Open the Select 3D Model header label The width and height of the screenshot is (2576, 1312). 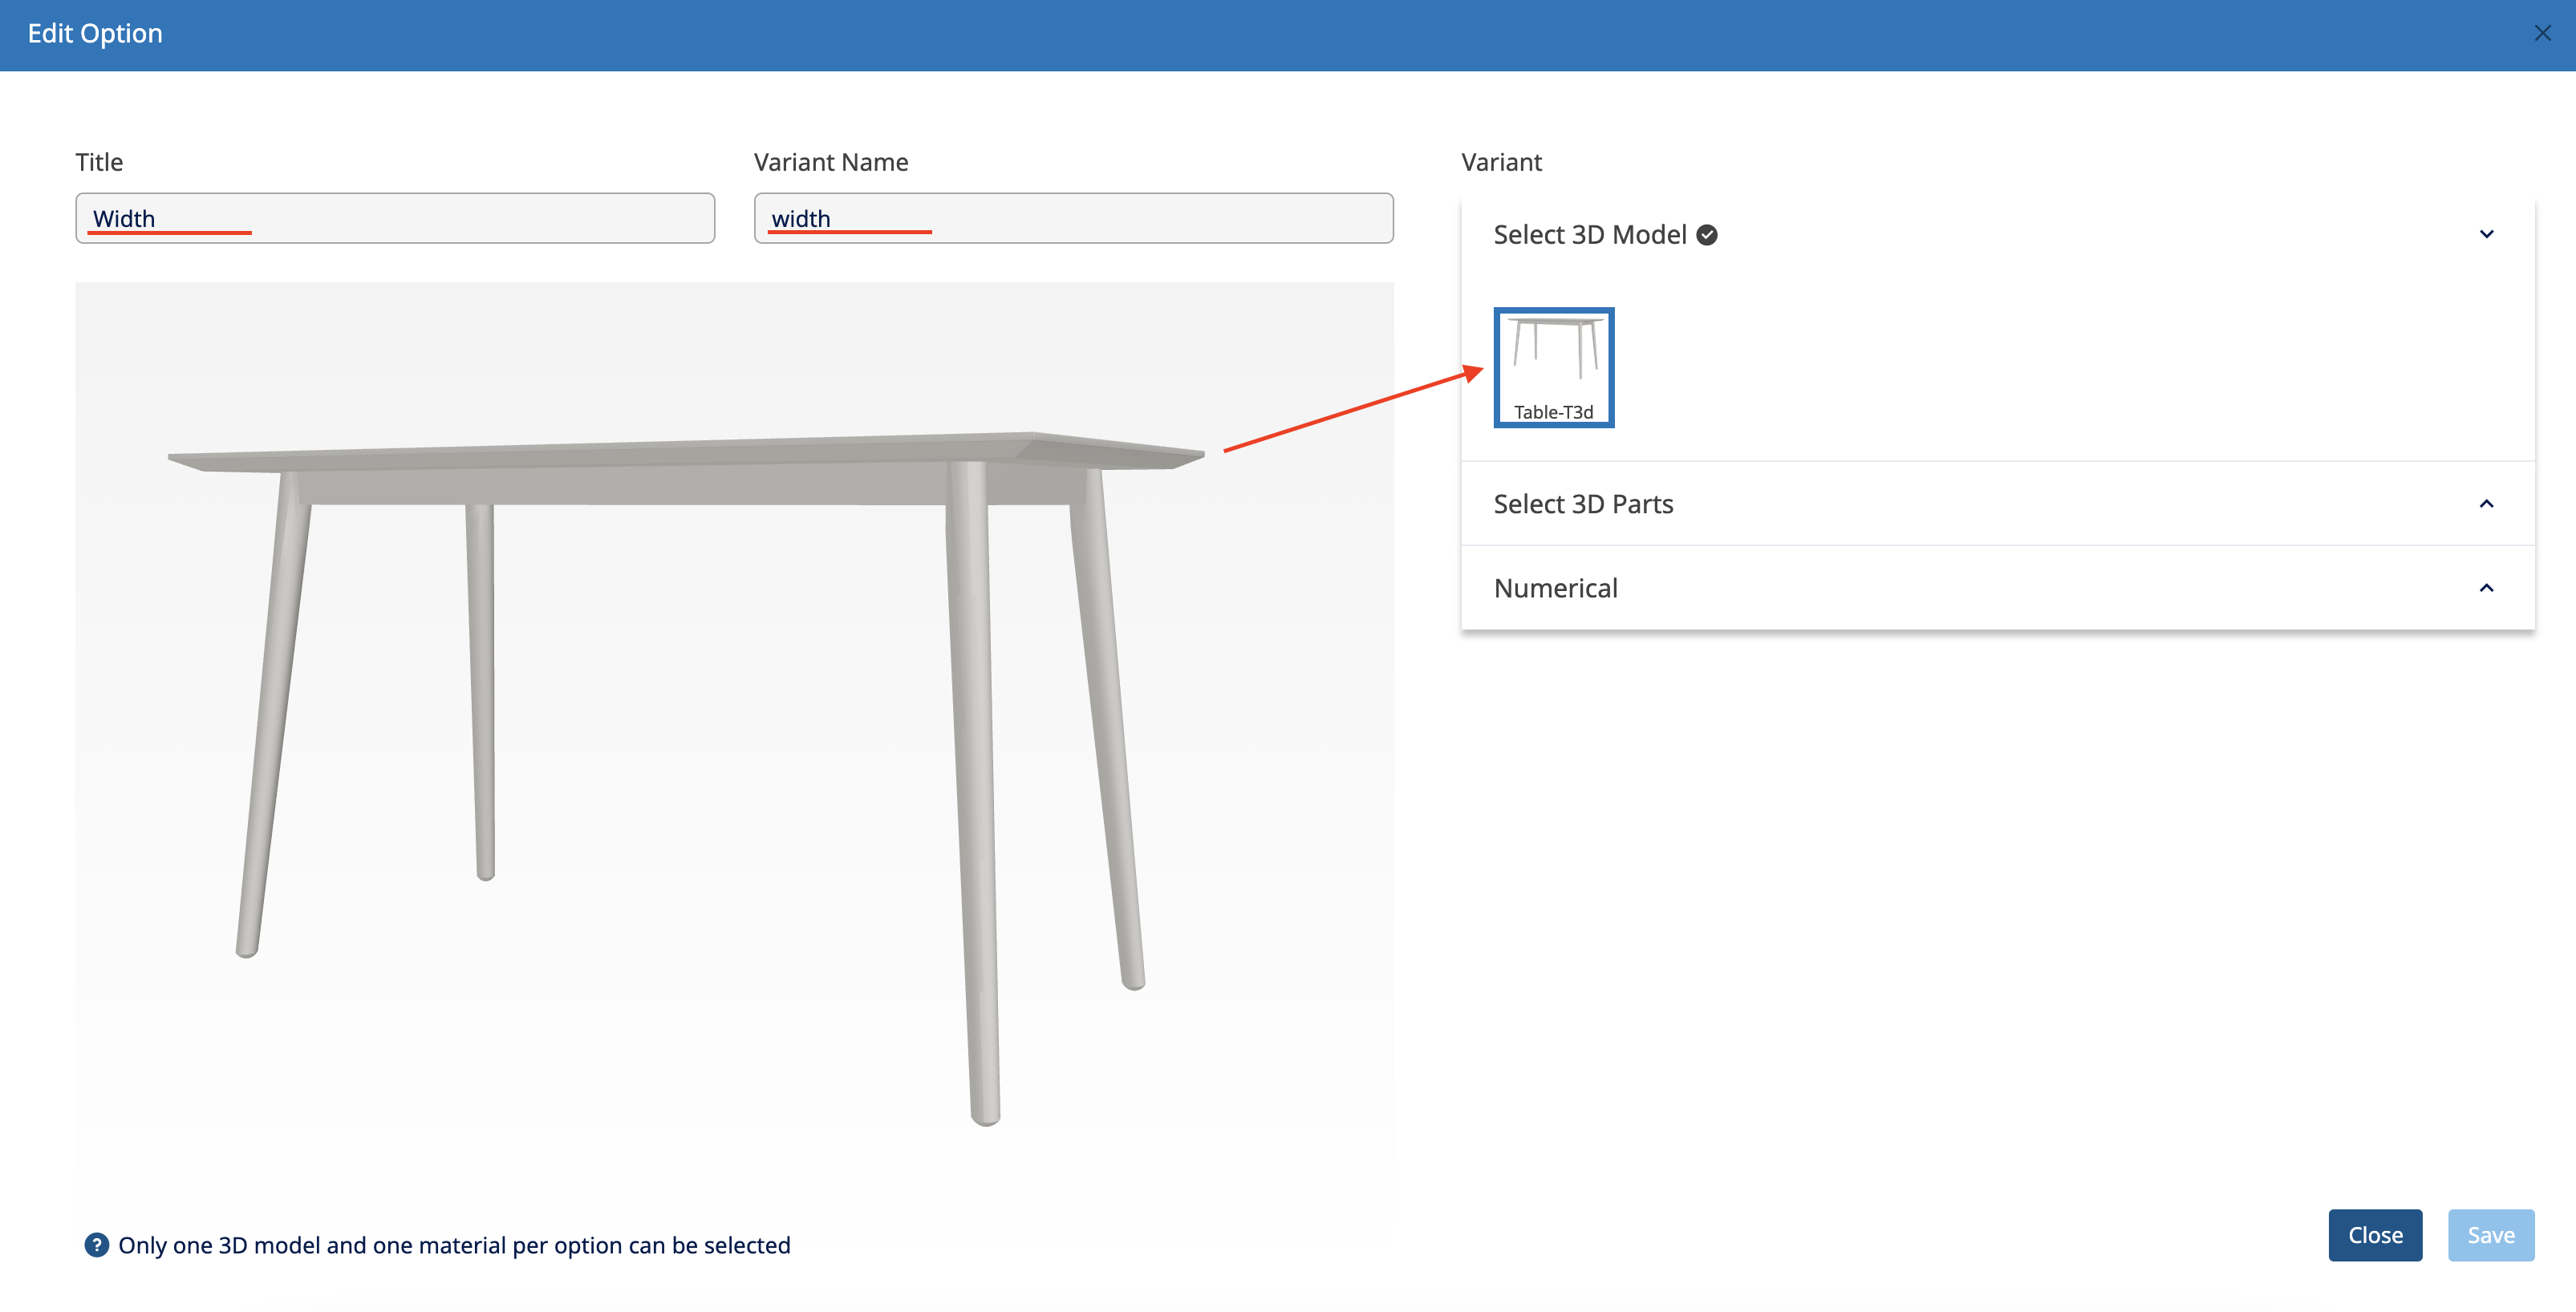click(1589, 235)
